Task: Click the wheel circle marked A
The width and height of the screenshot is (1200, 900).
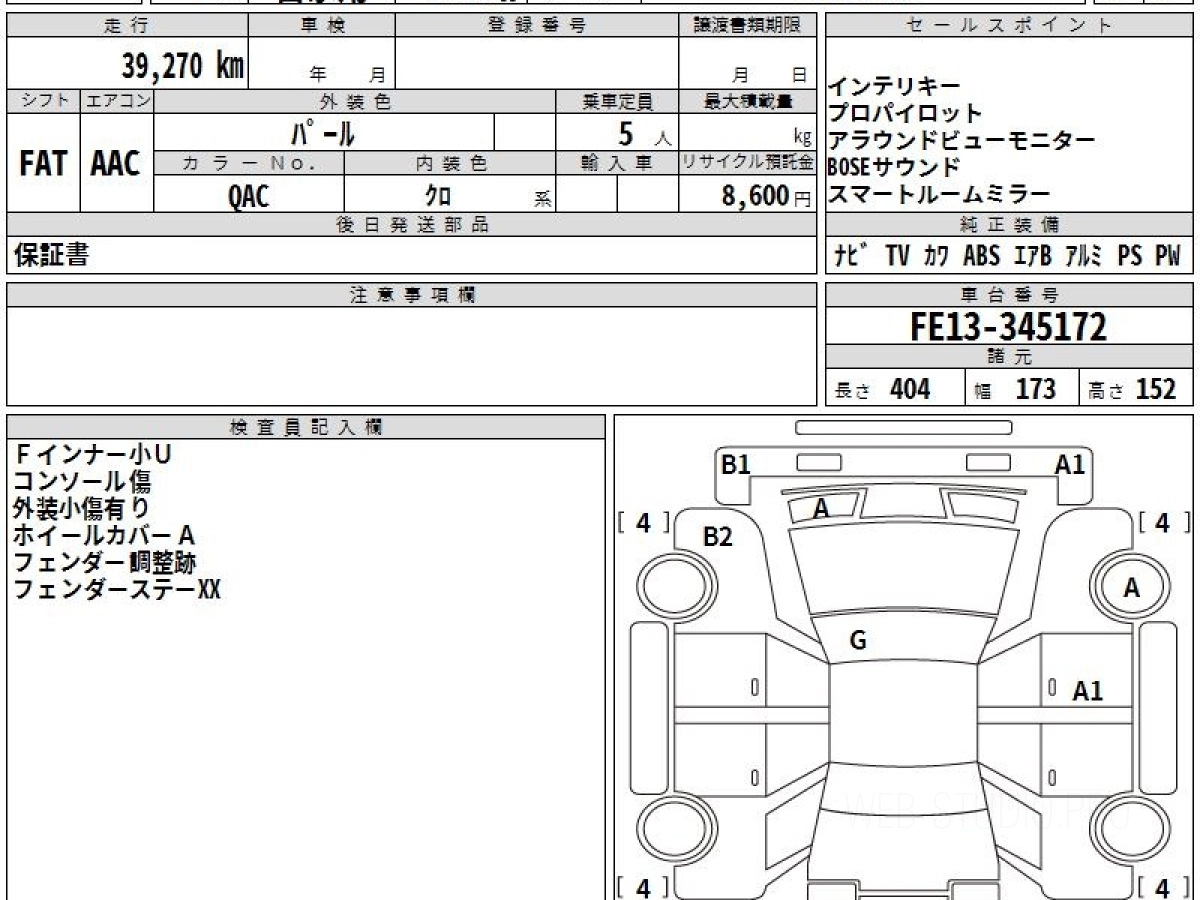Action: pyautogui.click(x=1131, y=588)
